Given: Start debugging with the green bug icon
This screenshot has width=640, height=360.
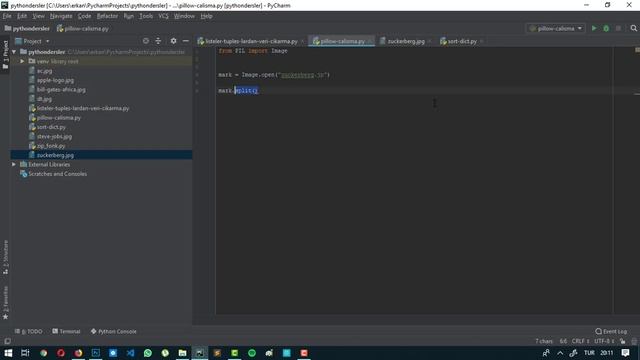Looking at the screenshot, I should click(606, 28).
